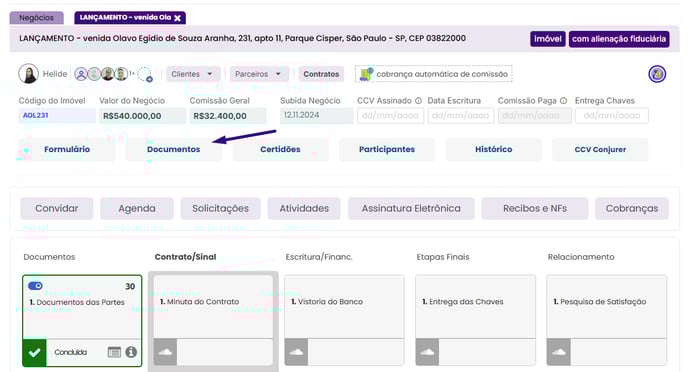Select the Contrato/Sinal stage header
Viewport: 688px width, 372px height.
(185, 257)
